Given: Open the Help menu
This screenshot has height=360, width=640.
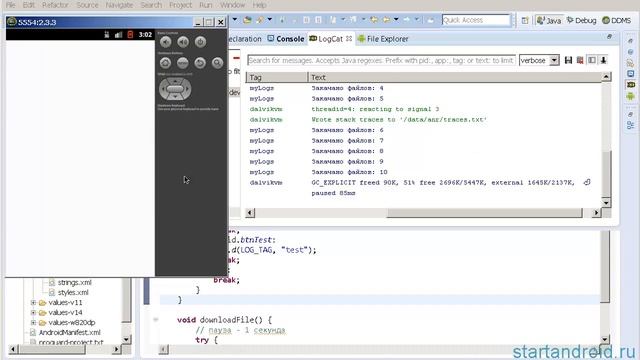Looking at the screenshot, I should [x=259, y=5].
